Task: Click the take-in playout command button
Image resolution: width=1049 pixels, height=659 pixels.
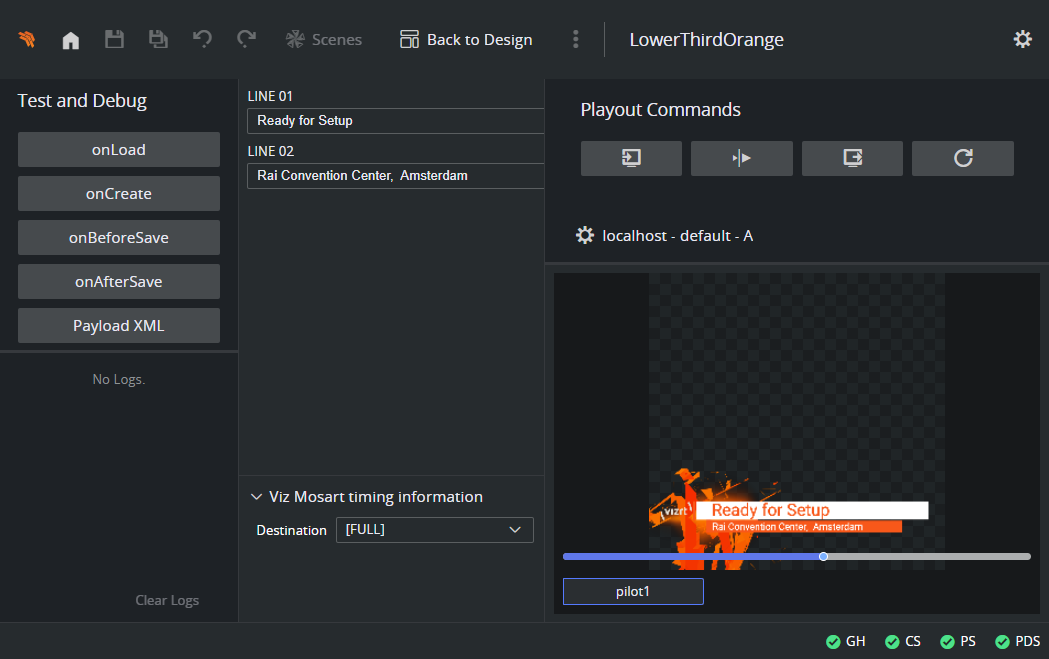Action: tap(631, 158)
